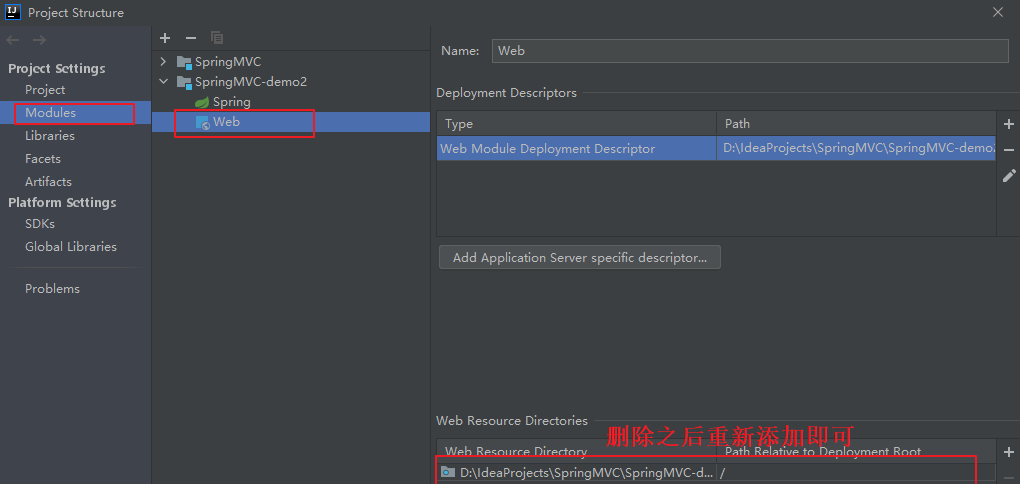Image resolution: width=1020 pixels, height=484 pixels.
Task: Copy the selected module item
Action: 217,38
